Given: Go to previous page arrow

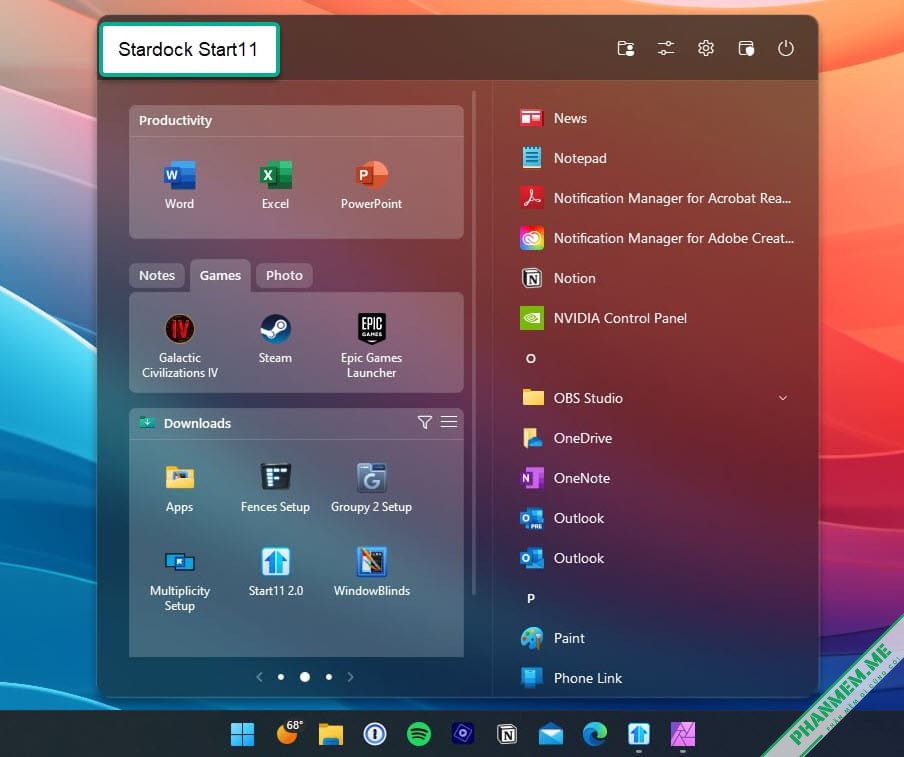Looking at the screenshot, I should [259, 677].
